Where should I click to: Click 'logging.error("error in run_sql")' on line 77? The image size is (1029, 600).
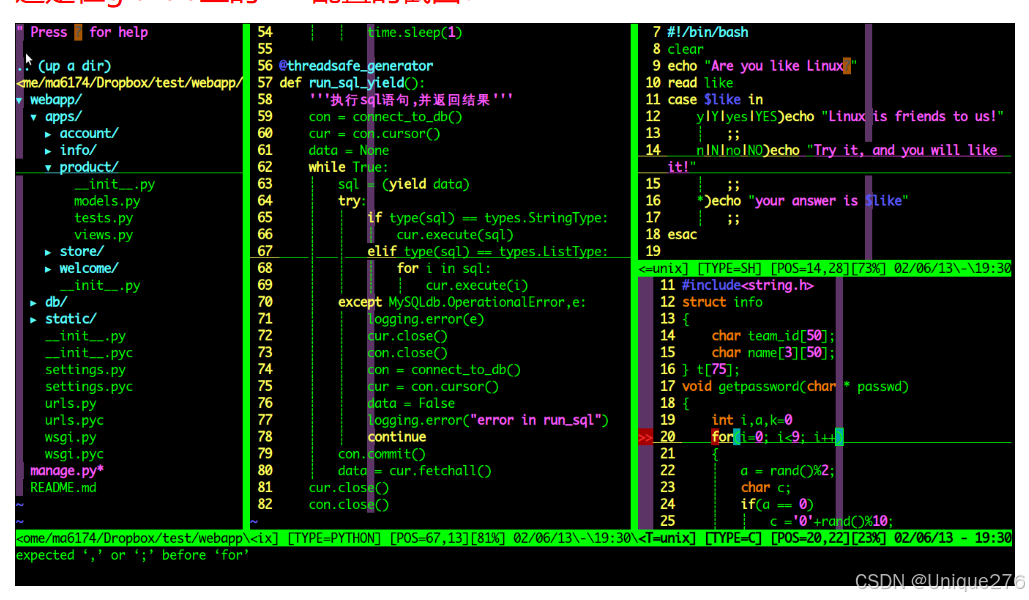pos(488,421)
